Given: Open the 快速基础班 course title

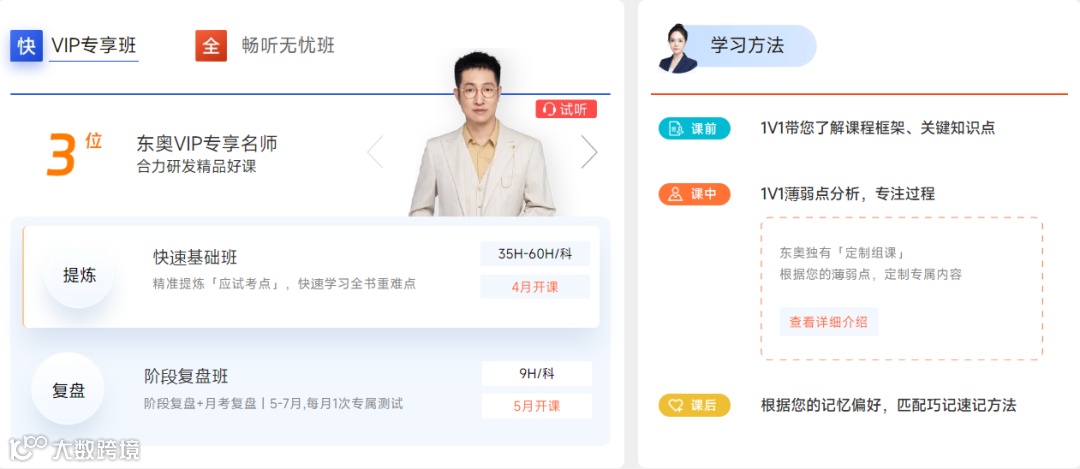Looking at the screenshot, I should 195,258.
